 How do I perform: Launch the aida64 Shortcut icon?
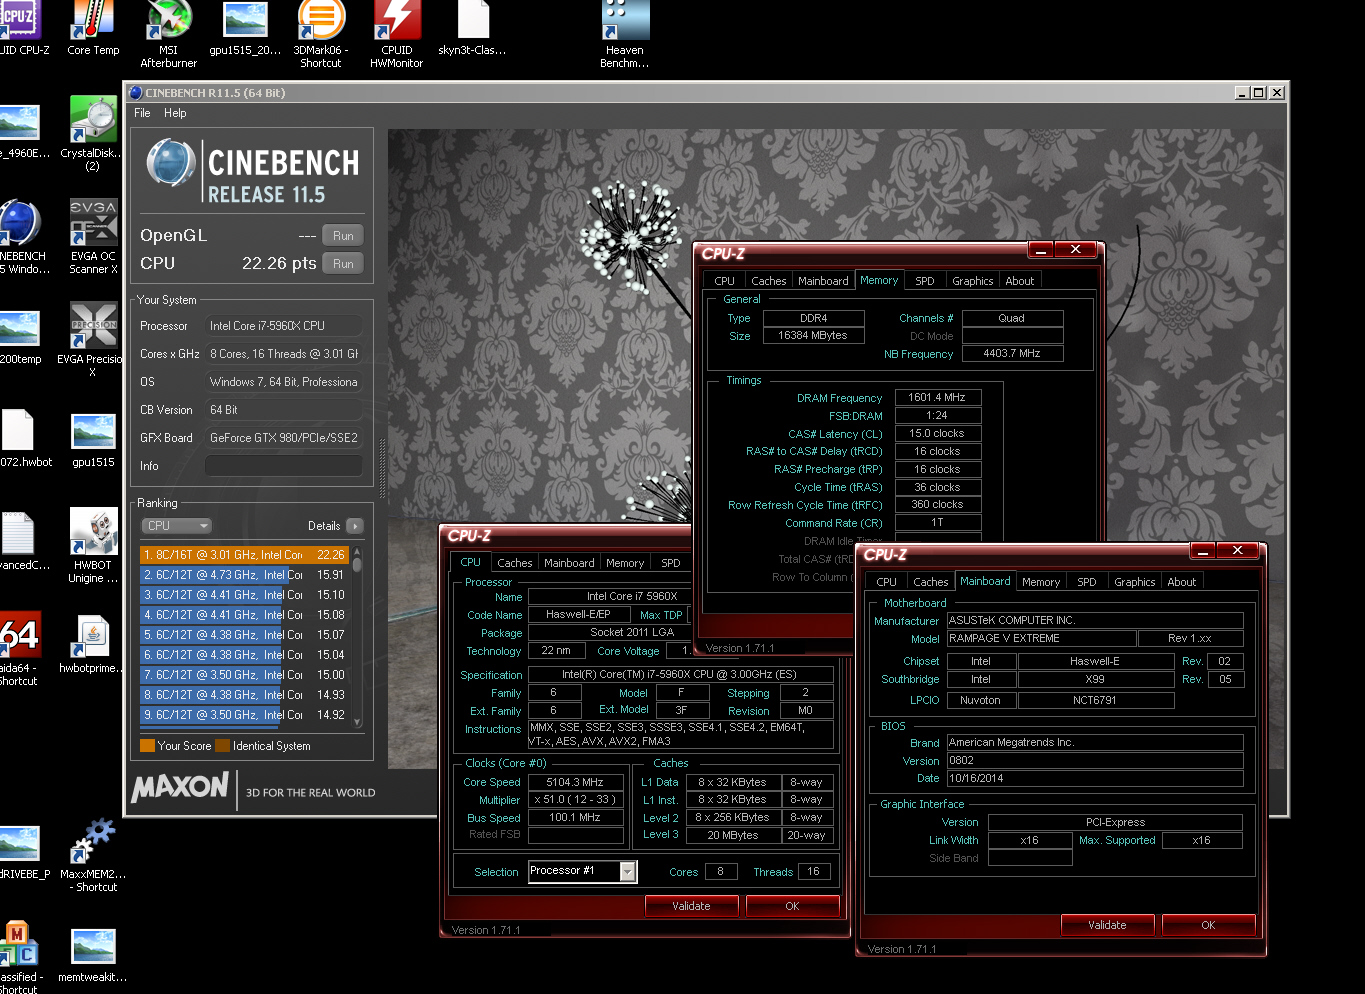pyautogui.click(x=20, y=648)
